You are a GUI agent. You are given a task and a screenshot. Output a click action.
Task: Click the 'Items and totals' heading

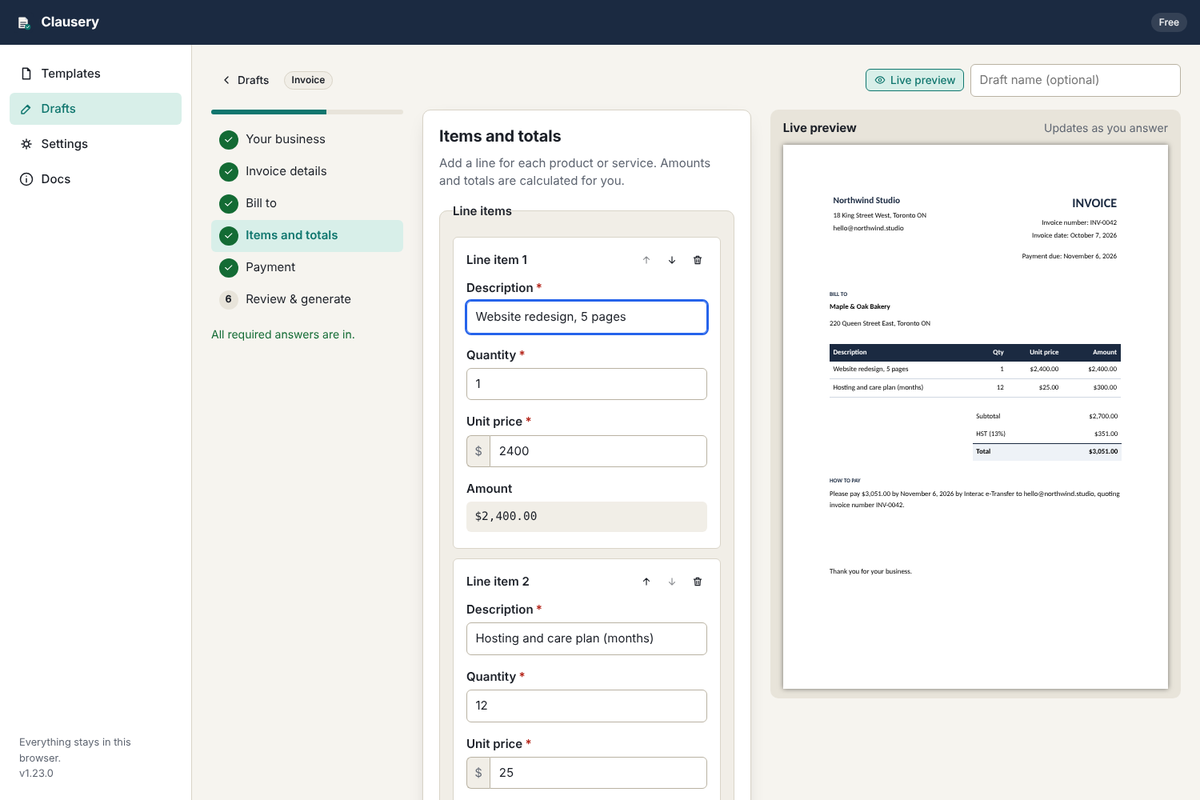coord(500,136)
